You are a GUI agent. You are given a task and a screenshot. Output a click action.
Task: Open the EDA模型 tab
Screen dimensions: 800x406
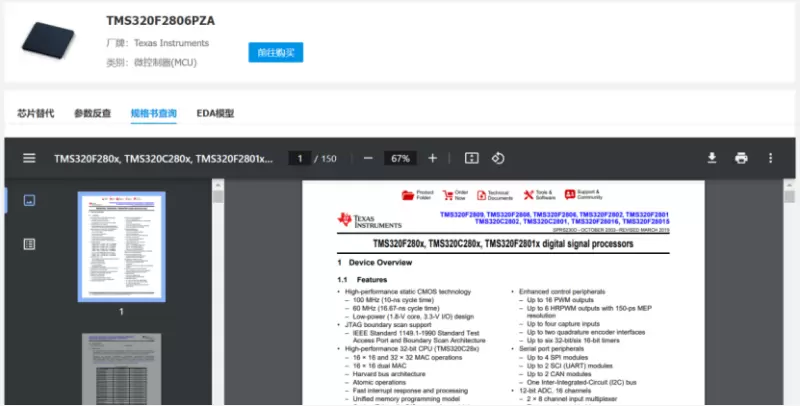[x=215, y=114]
